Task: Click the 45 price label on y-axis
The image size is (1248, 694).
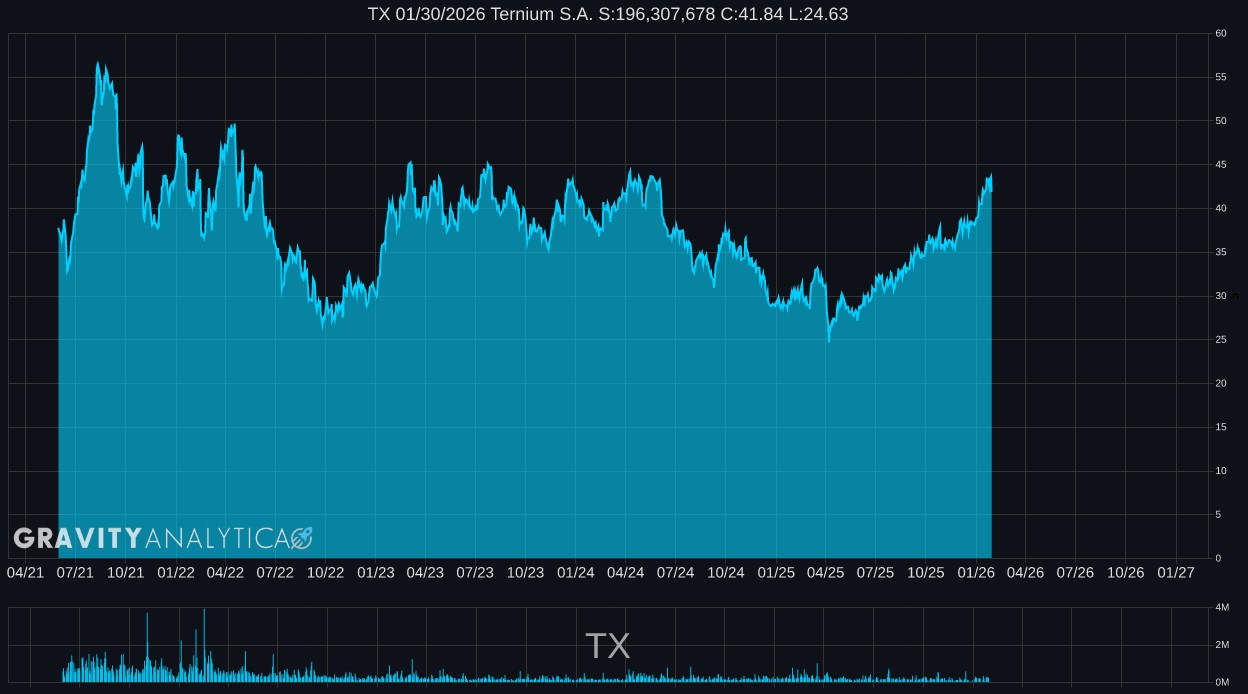Action: (x=1220, y=165)
